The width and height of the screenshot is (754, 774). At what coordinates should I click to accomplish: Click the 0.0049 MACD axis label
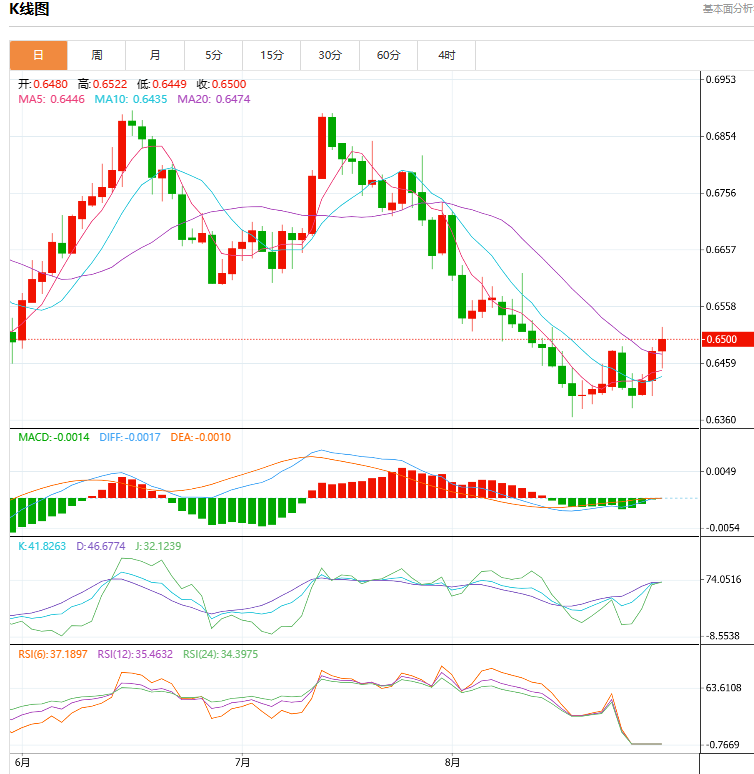721,471
